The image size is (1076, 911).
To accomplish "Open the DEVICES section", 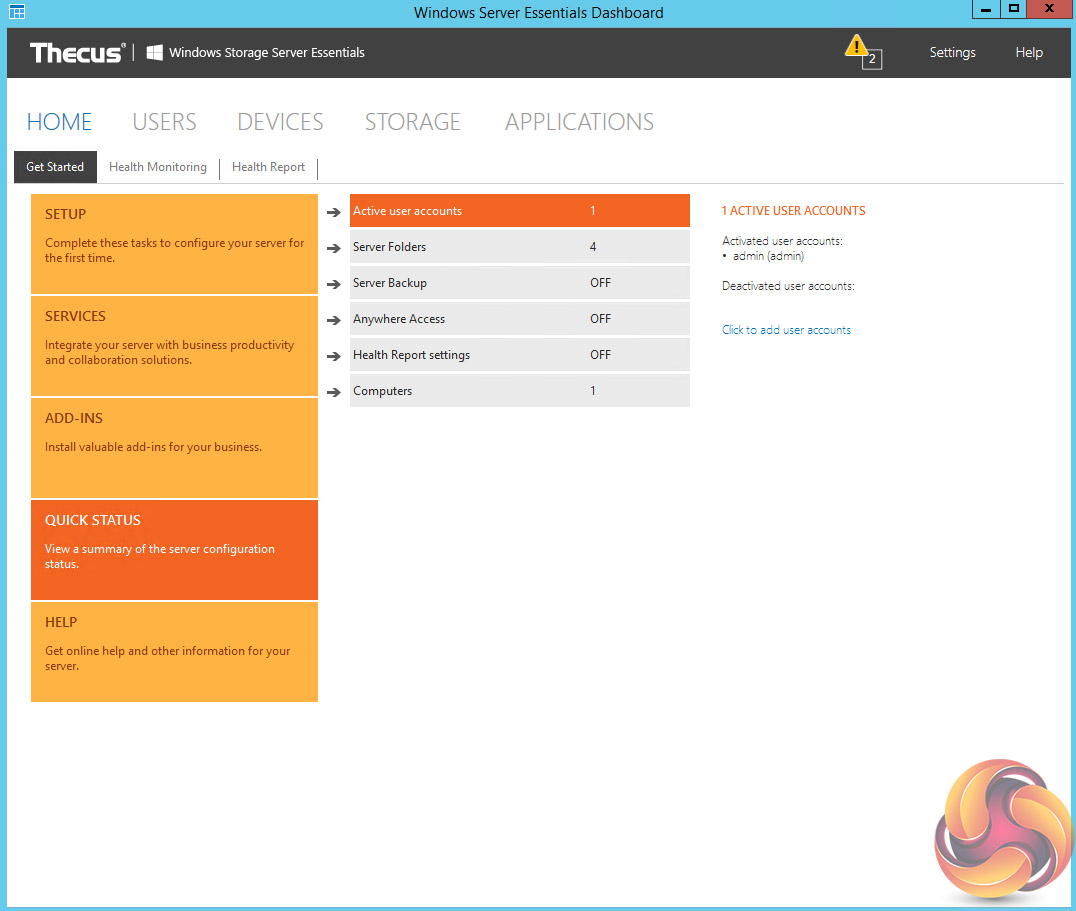I will pyautogui.click(x=280, y=121).
